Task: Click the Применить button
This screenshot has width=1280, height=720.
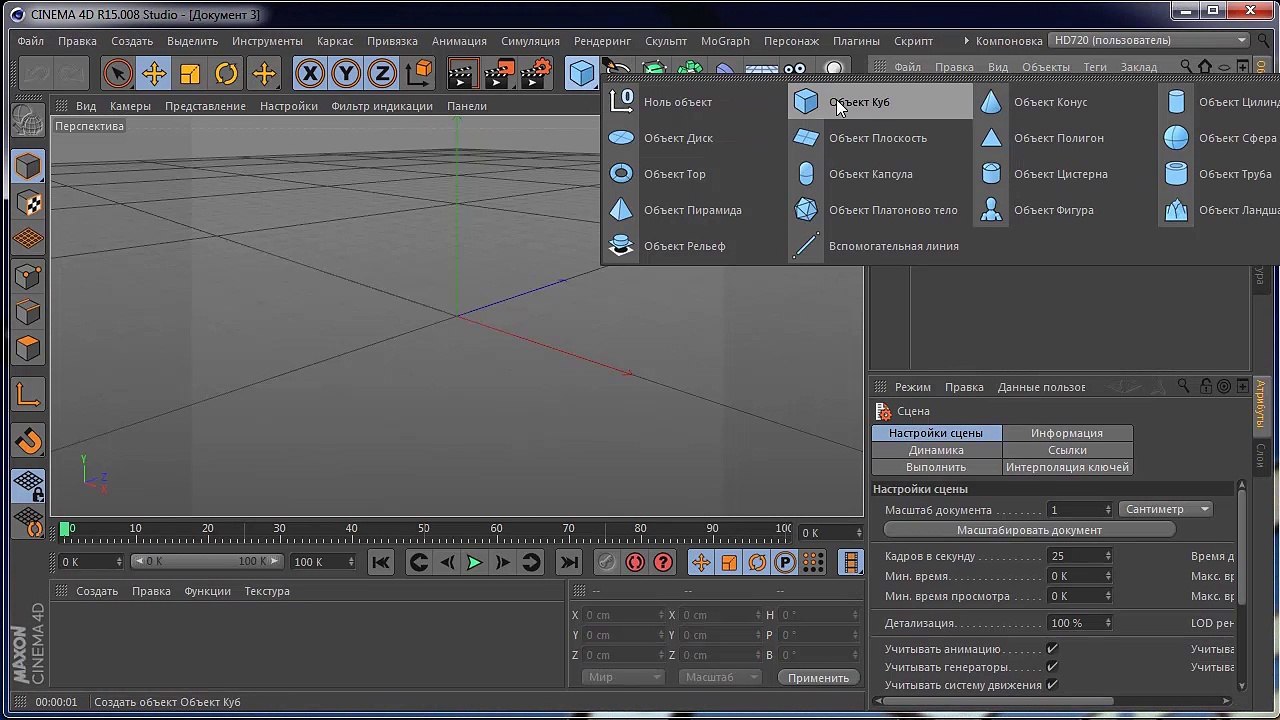Action: pos(818,678)
